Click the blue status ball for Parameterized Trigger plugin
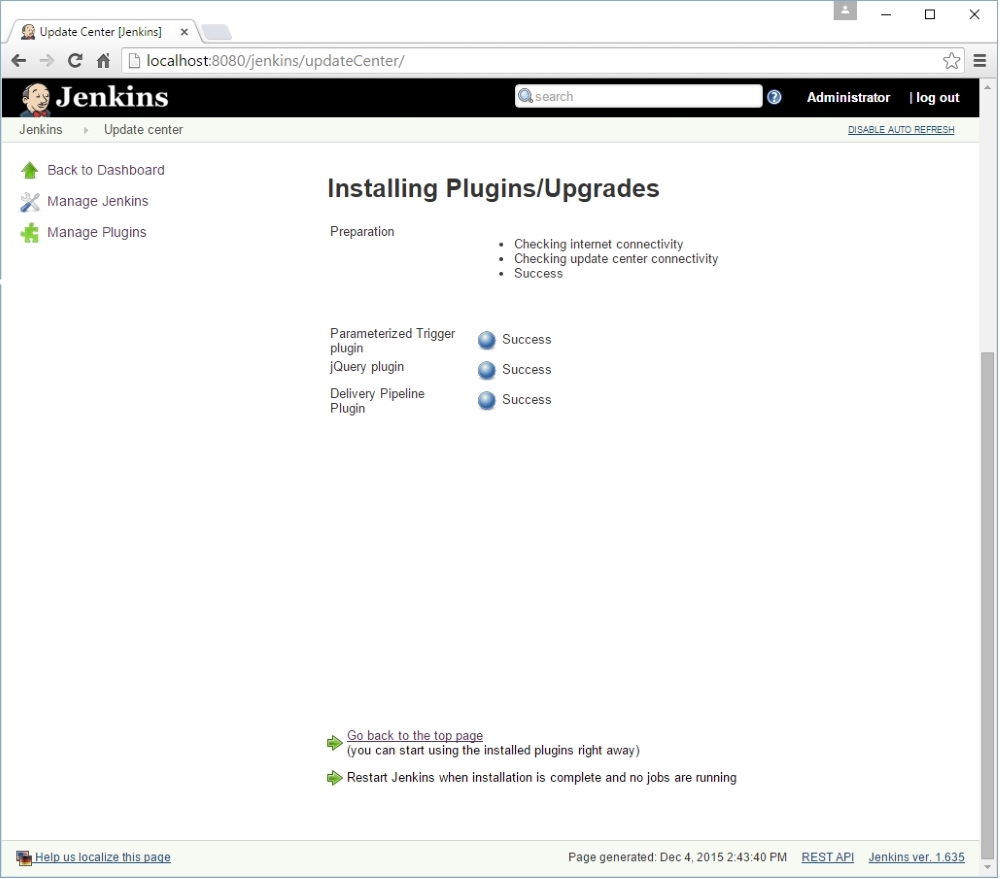 click(487, 340)
